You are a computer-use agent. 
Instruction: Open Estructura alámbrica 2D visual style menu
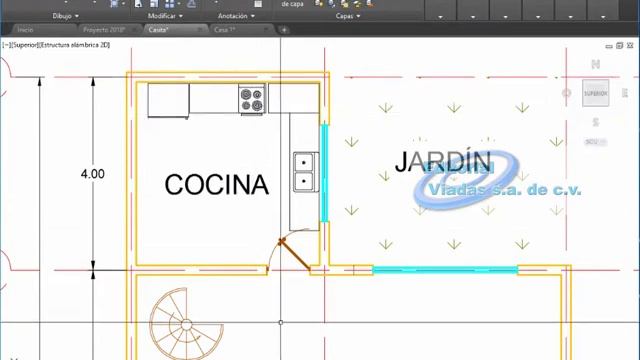pyautogui.click(x=74, y=45)
